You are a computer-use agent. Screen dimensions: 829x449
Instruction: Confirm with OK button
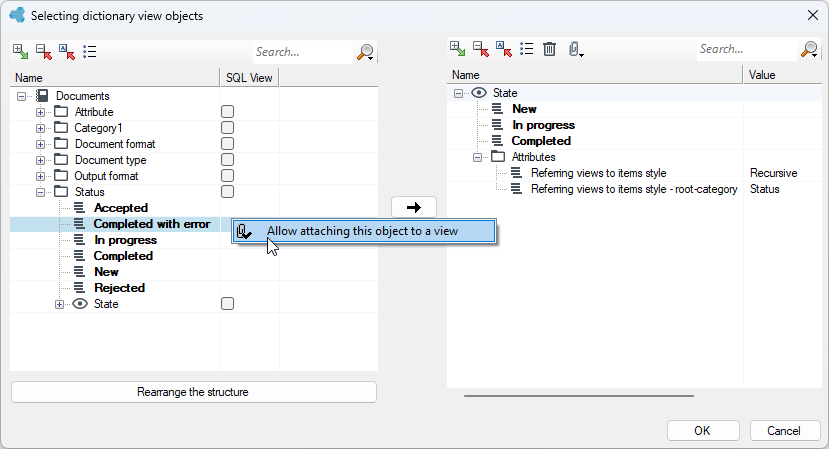703,430
